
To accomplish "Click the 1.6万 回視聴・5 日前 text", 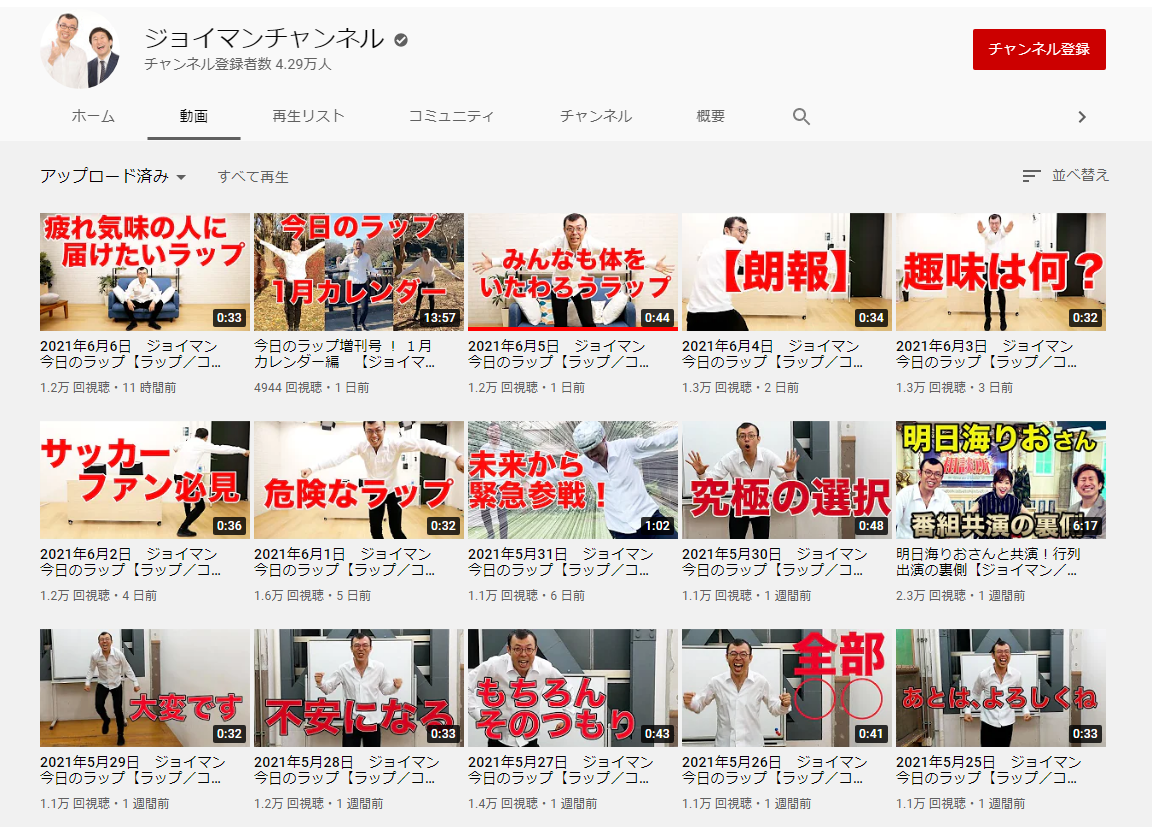I will point(312,595).
